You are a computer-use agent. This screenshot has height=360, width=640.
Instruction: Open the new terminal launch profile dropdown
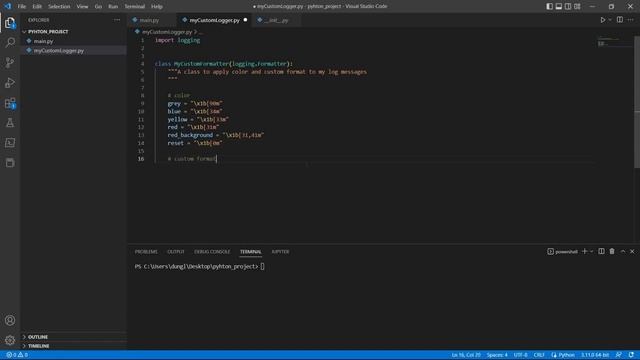[x=591, y=251]
